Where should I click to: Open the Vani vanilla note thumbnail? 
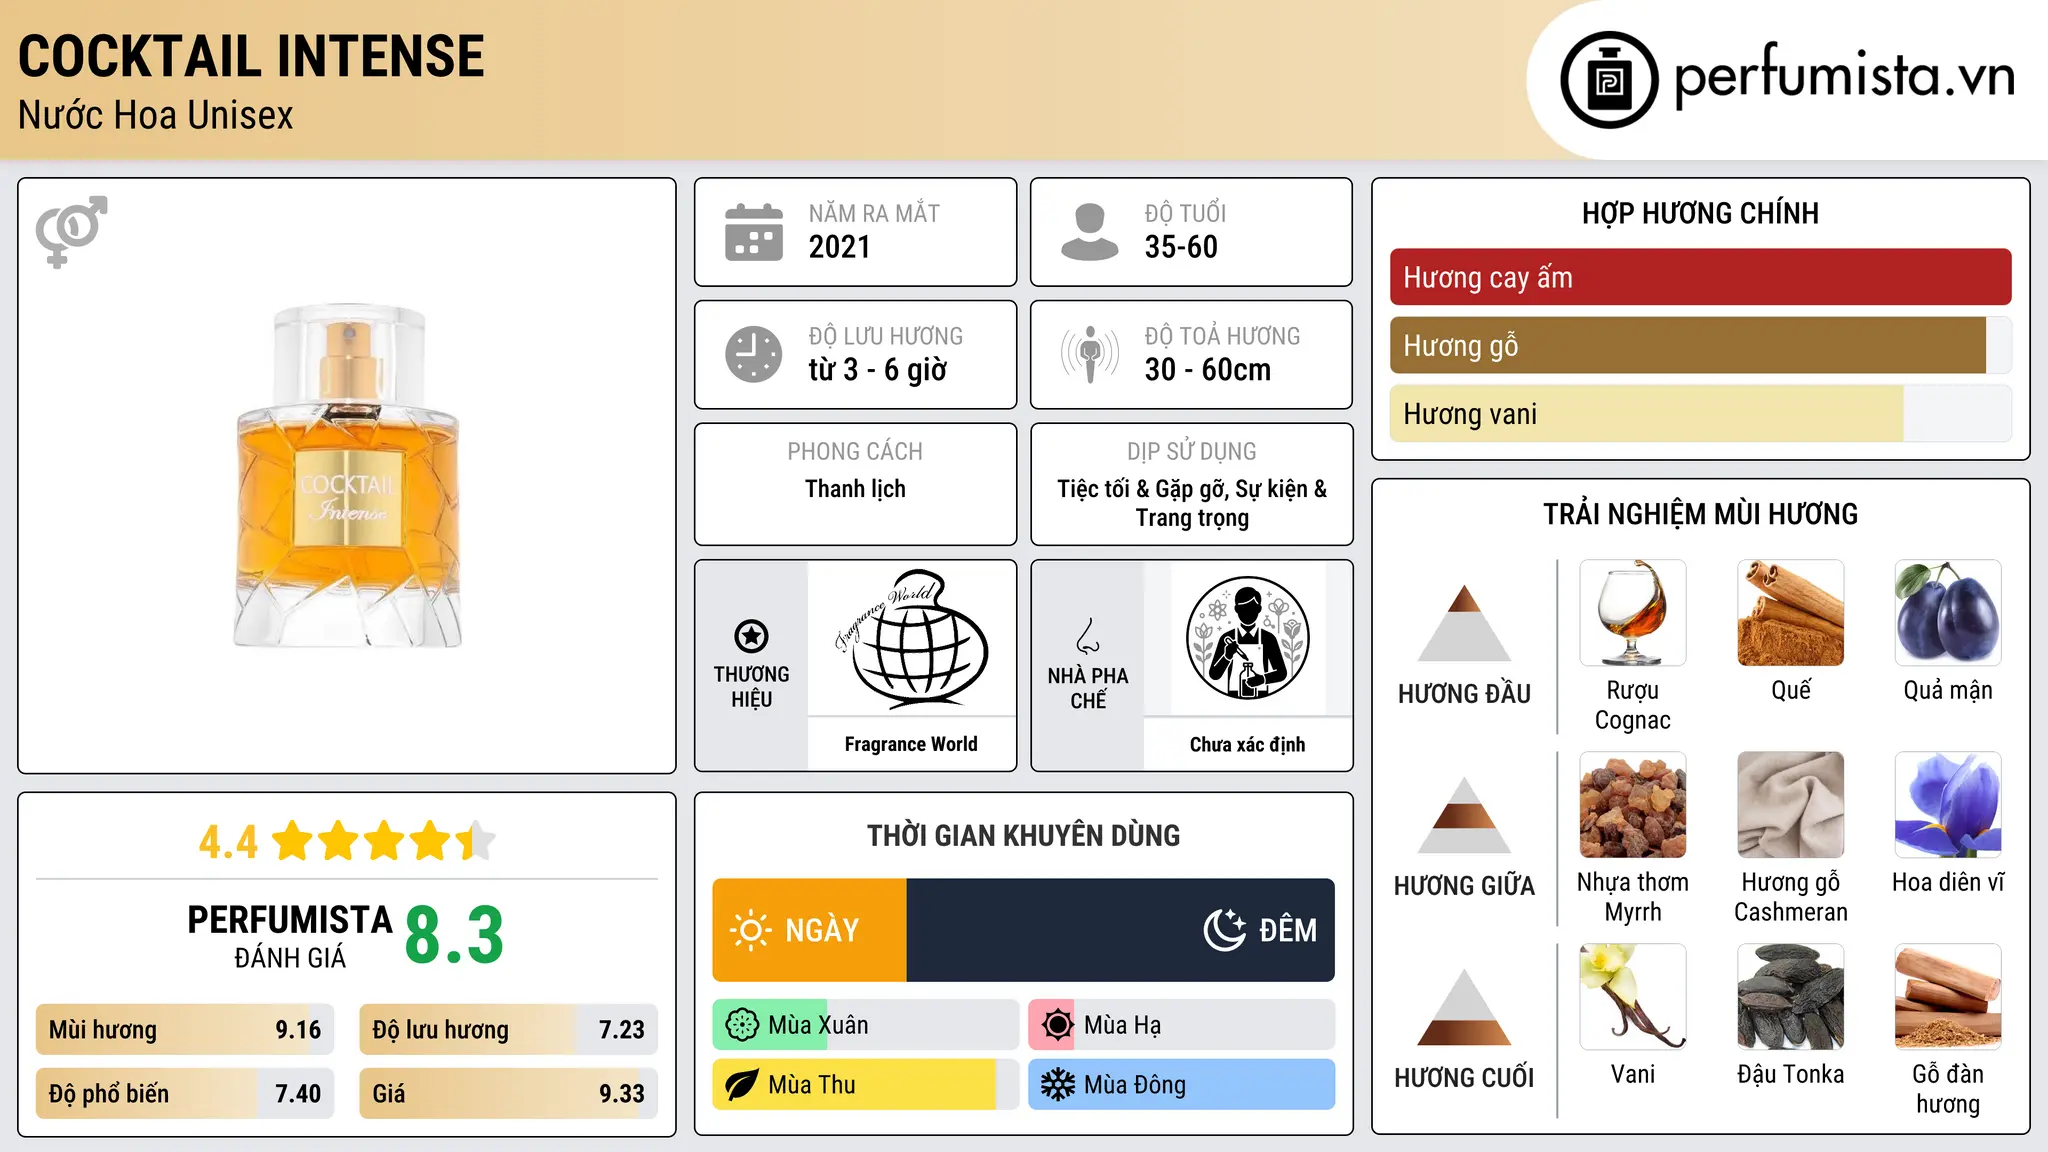[x=1633, y=997]
